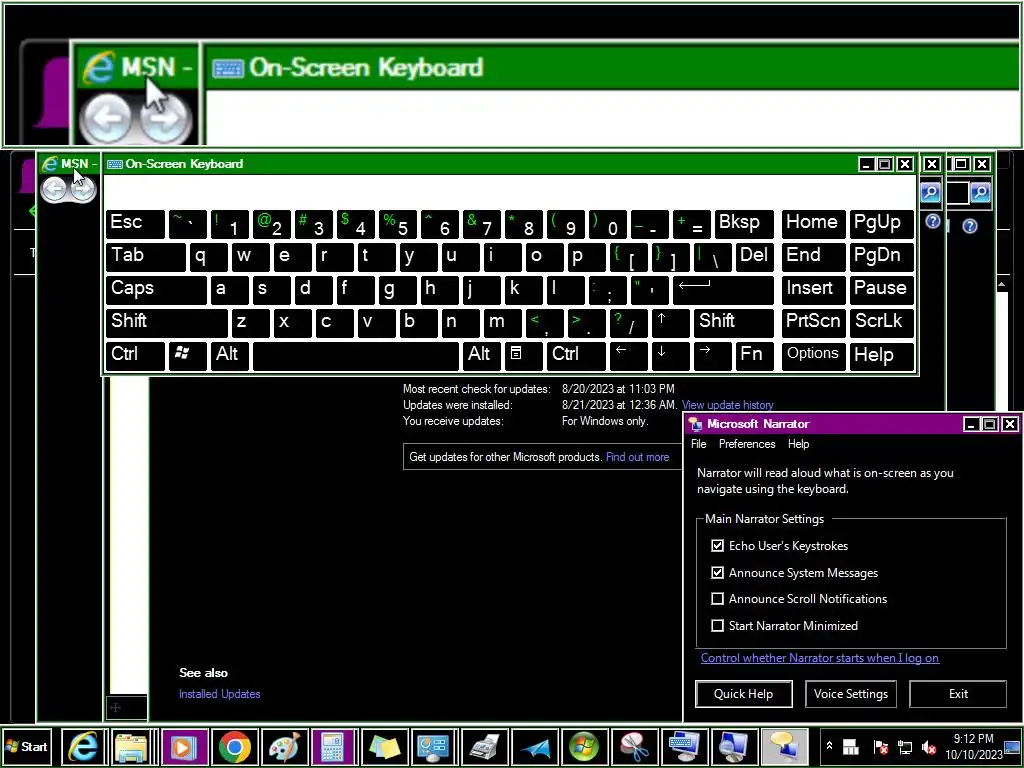This screenshot has height=768, width=1024.
Task: Click the Tab key on On-Screen Keyboard
Action: [146, 256]
